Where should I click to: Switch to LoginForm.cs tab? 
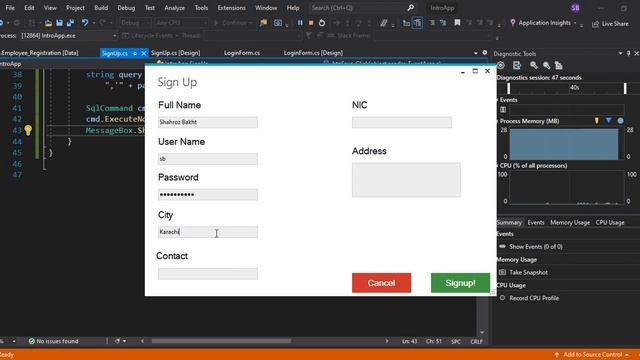(x=242, y=53)
